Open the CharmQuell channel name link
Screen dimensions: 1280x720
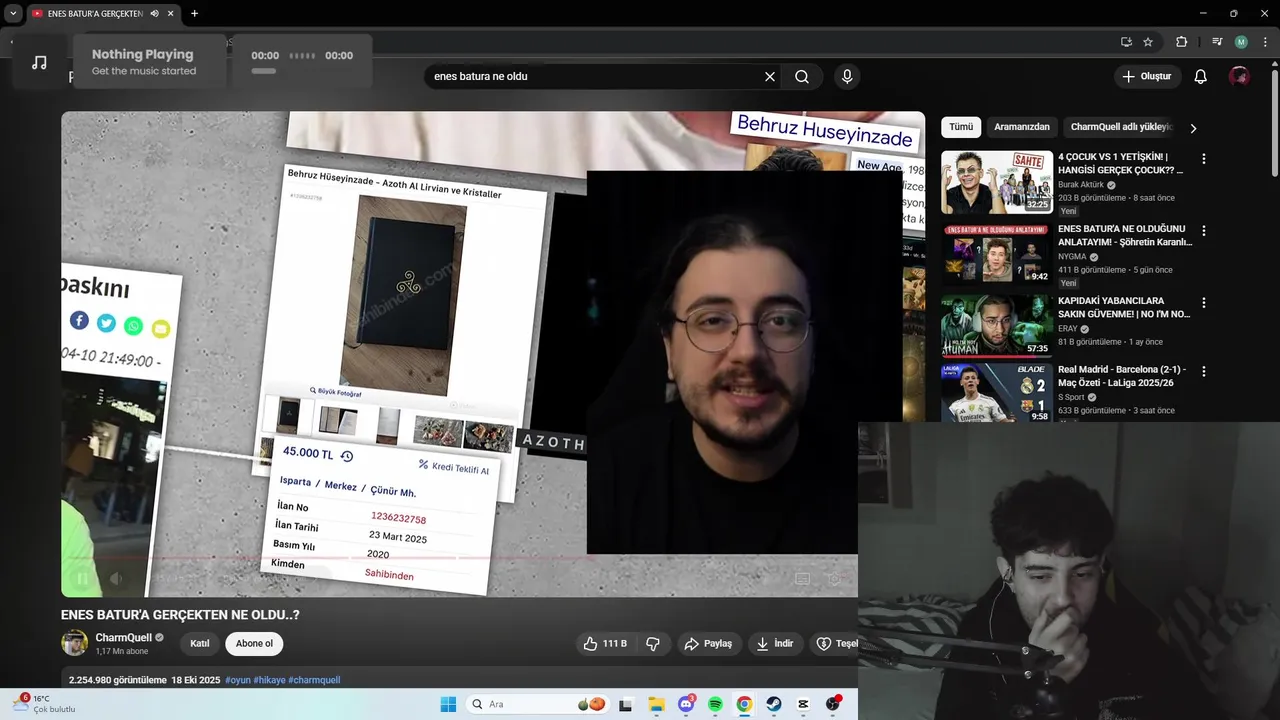[x=123, y=638]
